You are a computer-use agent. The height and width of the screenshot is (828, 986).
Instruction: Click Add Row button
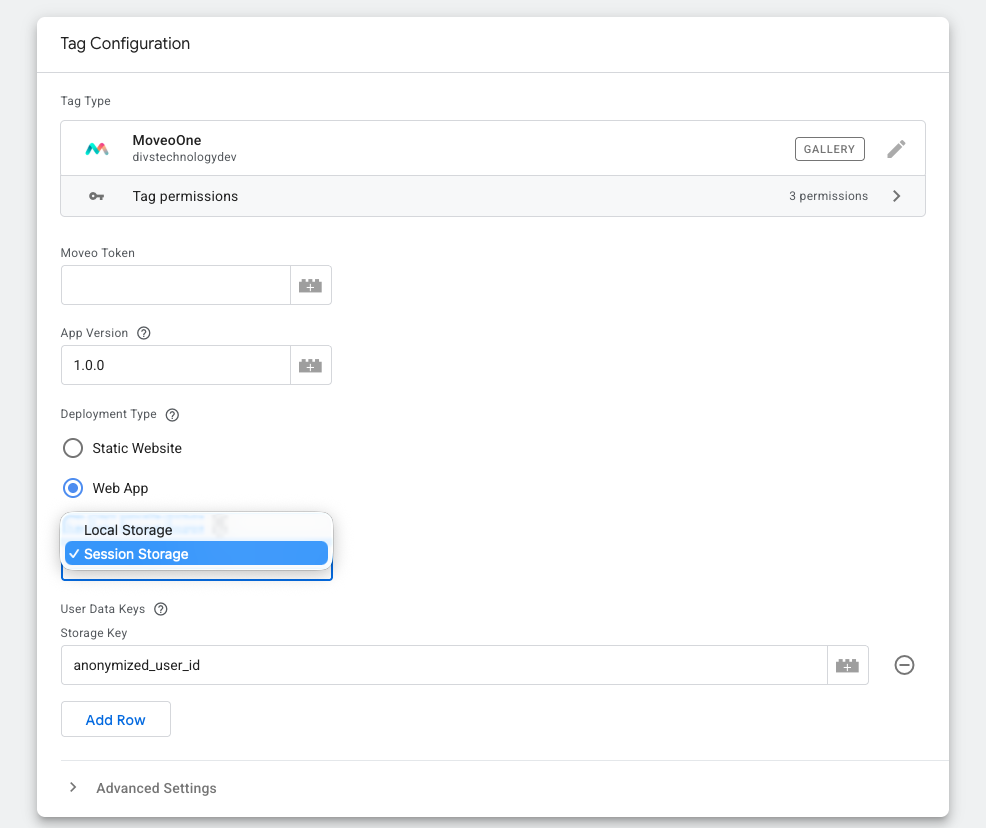[x=116, y=719]
